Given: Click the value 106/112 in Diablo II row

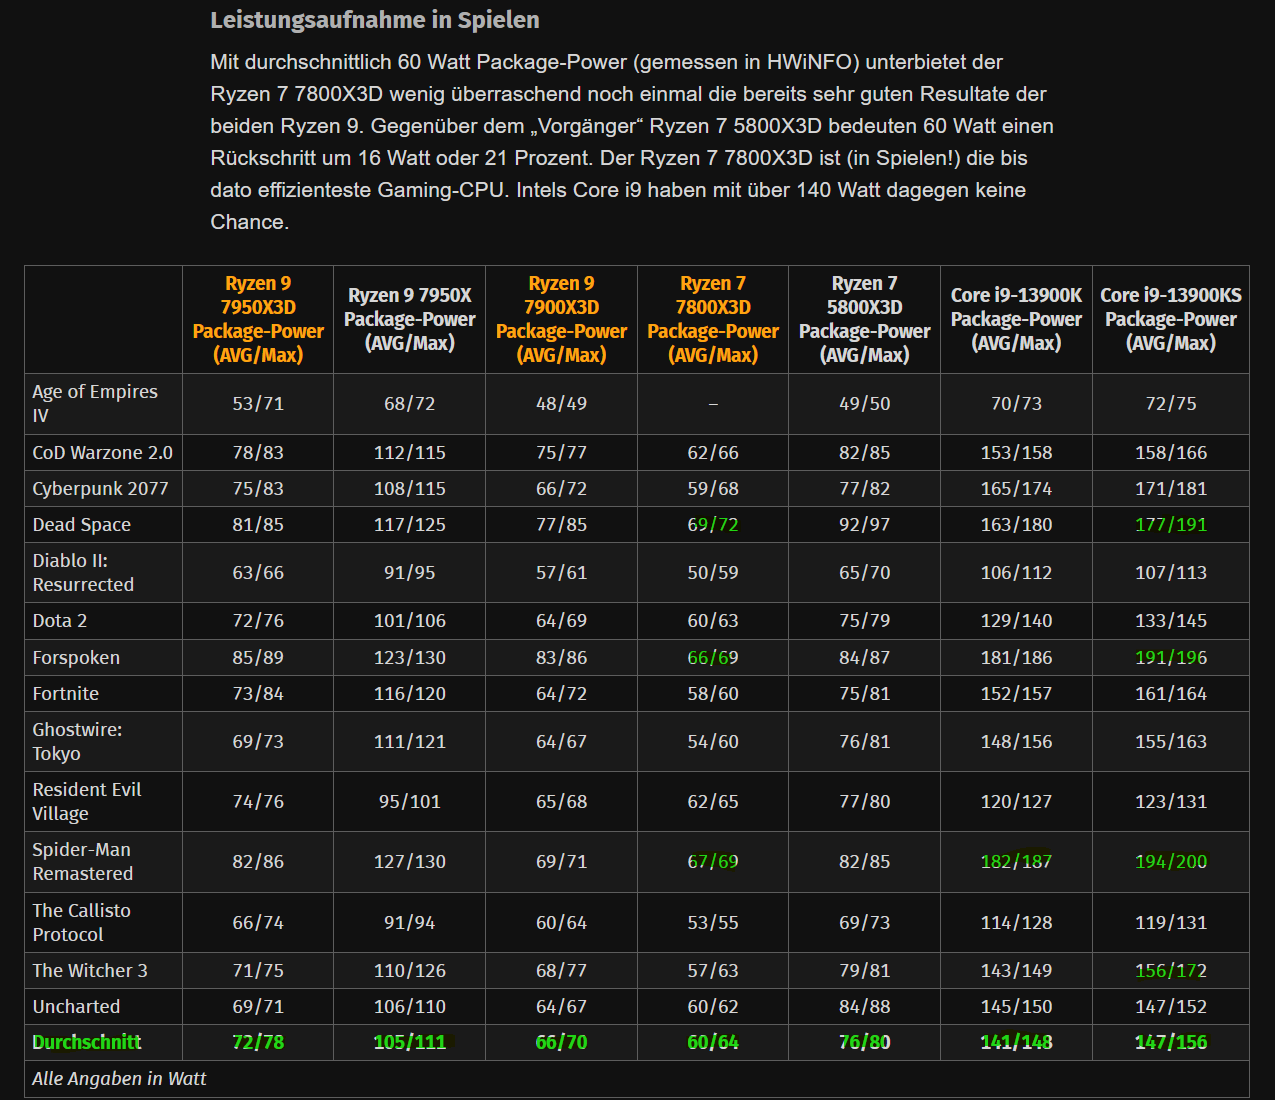Looking at the screenshot, I should pos(1016,572).
